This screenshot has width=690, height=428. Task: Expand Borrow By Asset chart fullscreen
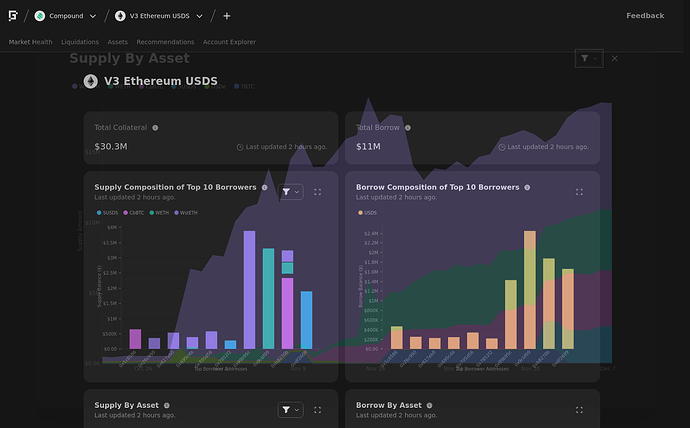click(x=579, y=410)
